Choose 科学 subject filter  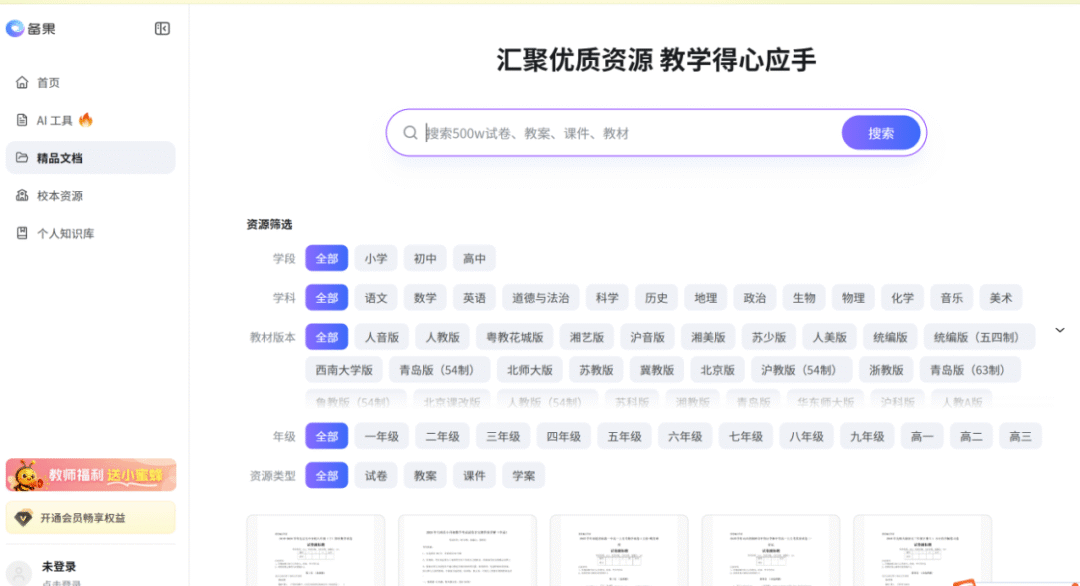(607, 297)
